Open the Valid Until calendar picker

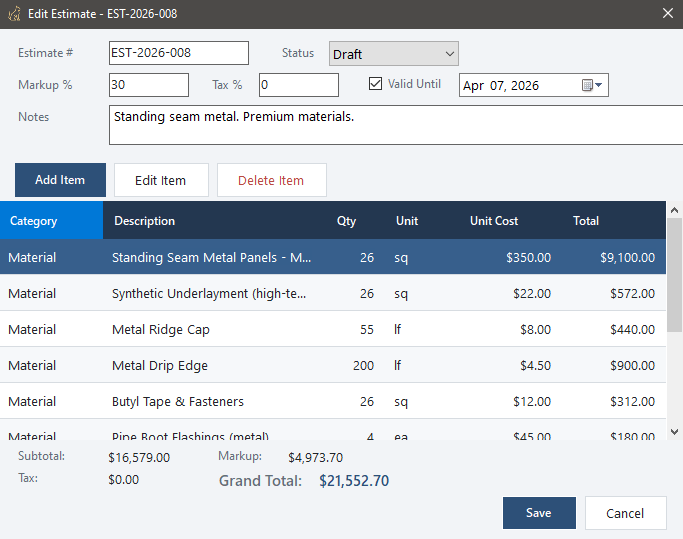click(592, 85)
